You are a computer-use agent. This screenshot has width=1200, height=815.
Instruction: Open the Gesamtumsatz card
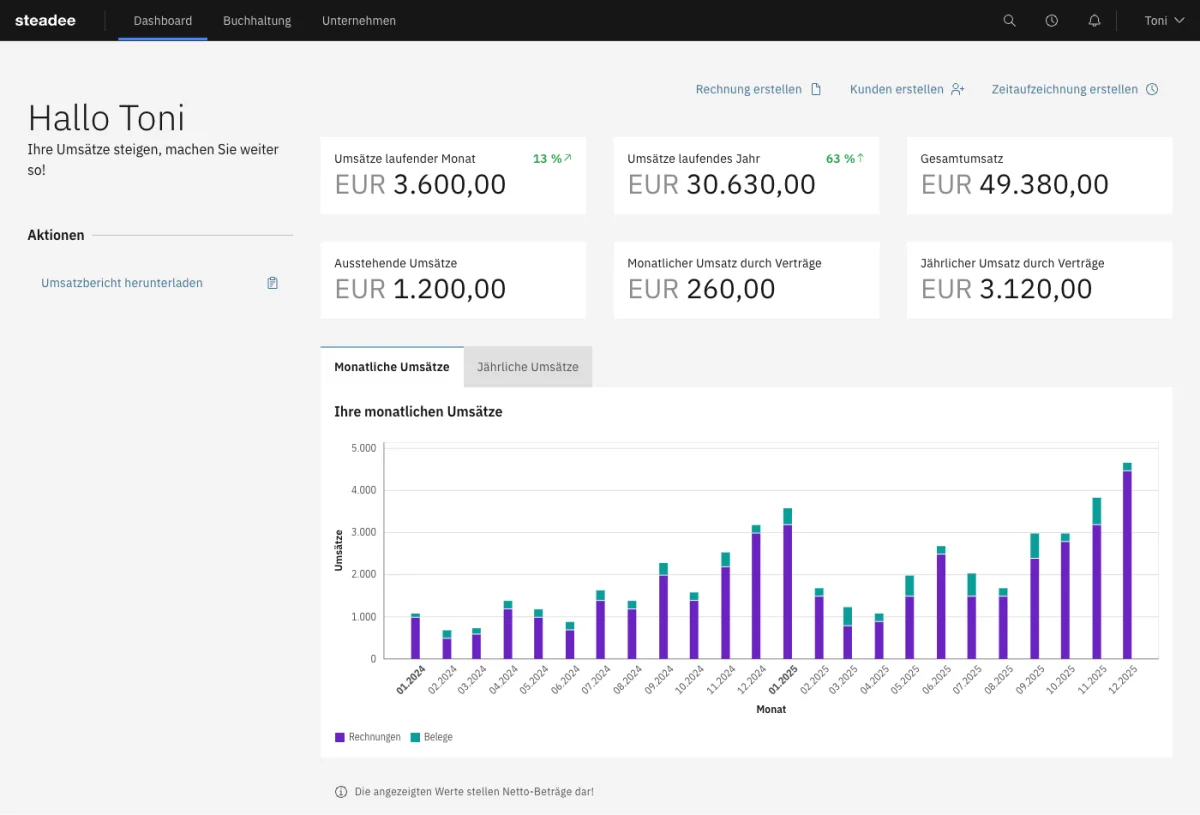[x=1039, y=175]
